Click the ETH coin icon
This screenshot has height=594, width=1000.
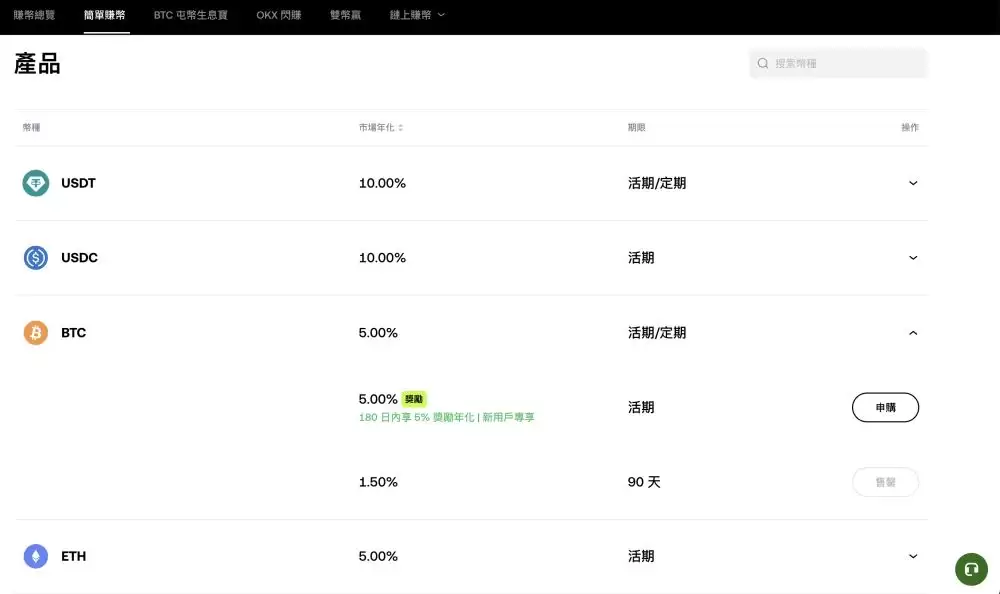[x=35, y=556]
